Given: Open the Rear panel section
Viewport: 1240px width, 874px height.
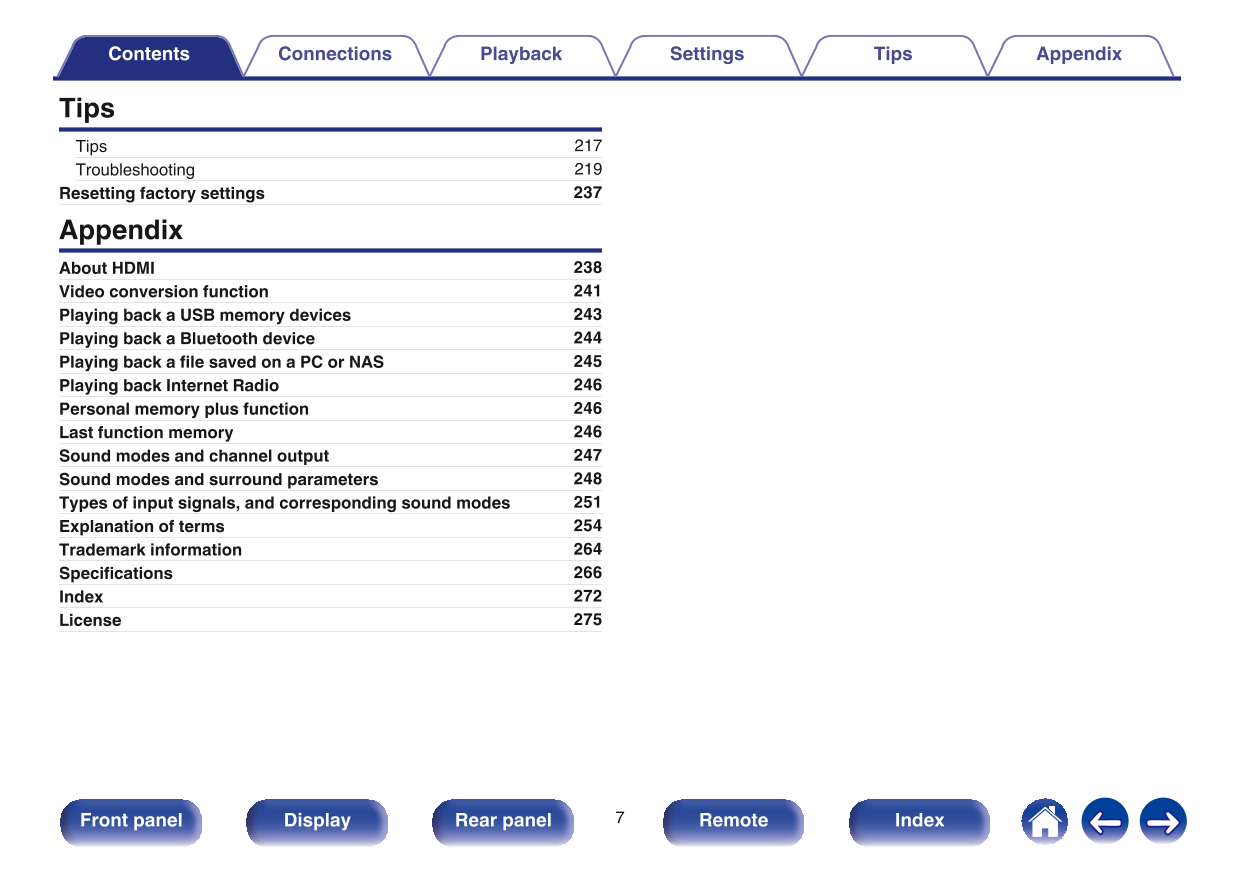Looking at the screenshot, I should (503, 821).
